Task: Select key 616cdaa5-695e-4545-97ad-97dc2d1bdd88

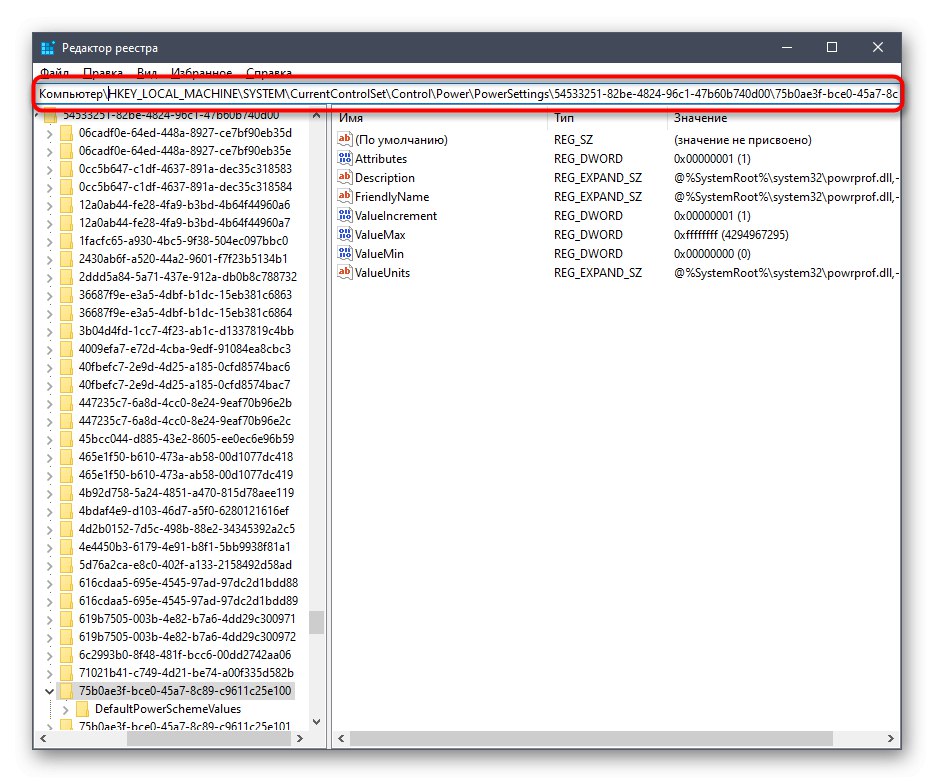Action: coord(188,582)
